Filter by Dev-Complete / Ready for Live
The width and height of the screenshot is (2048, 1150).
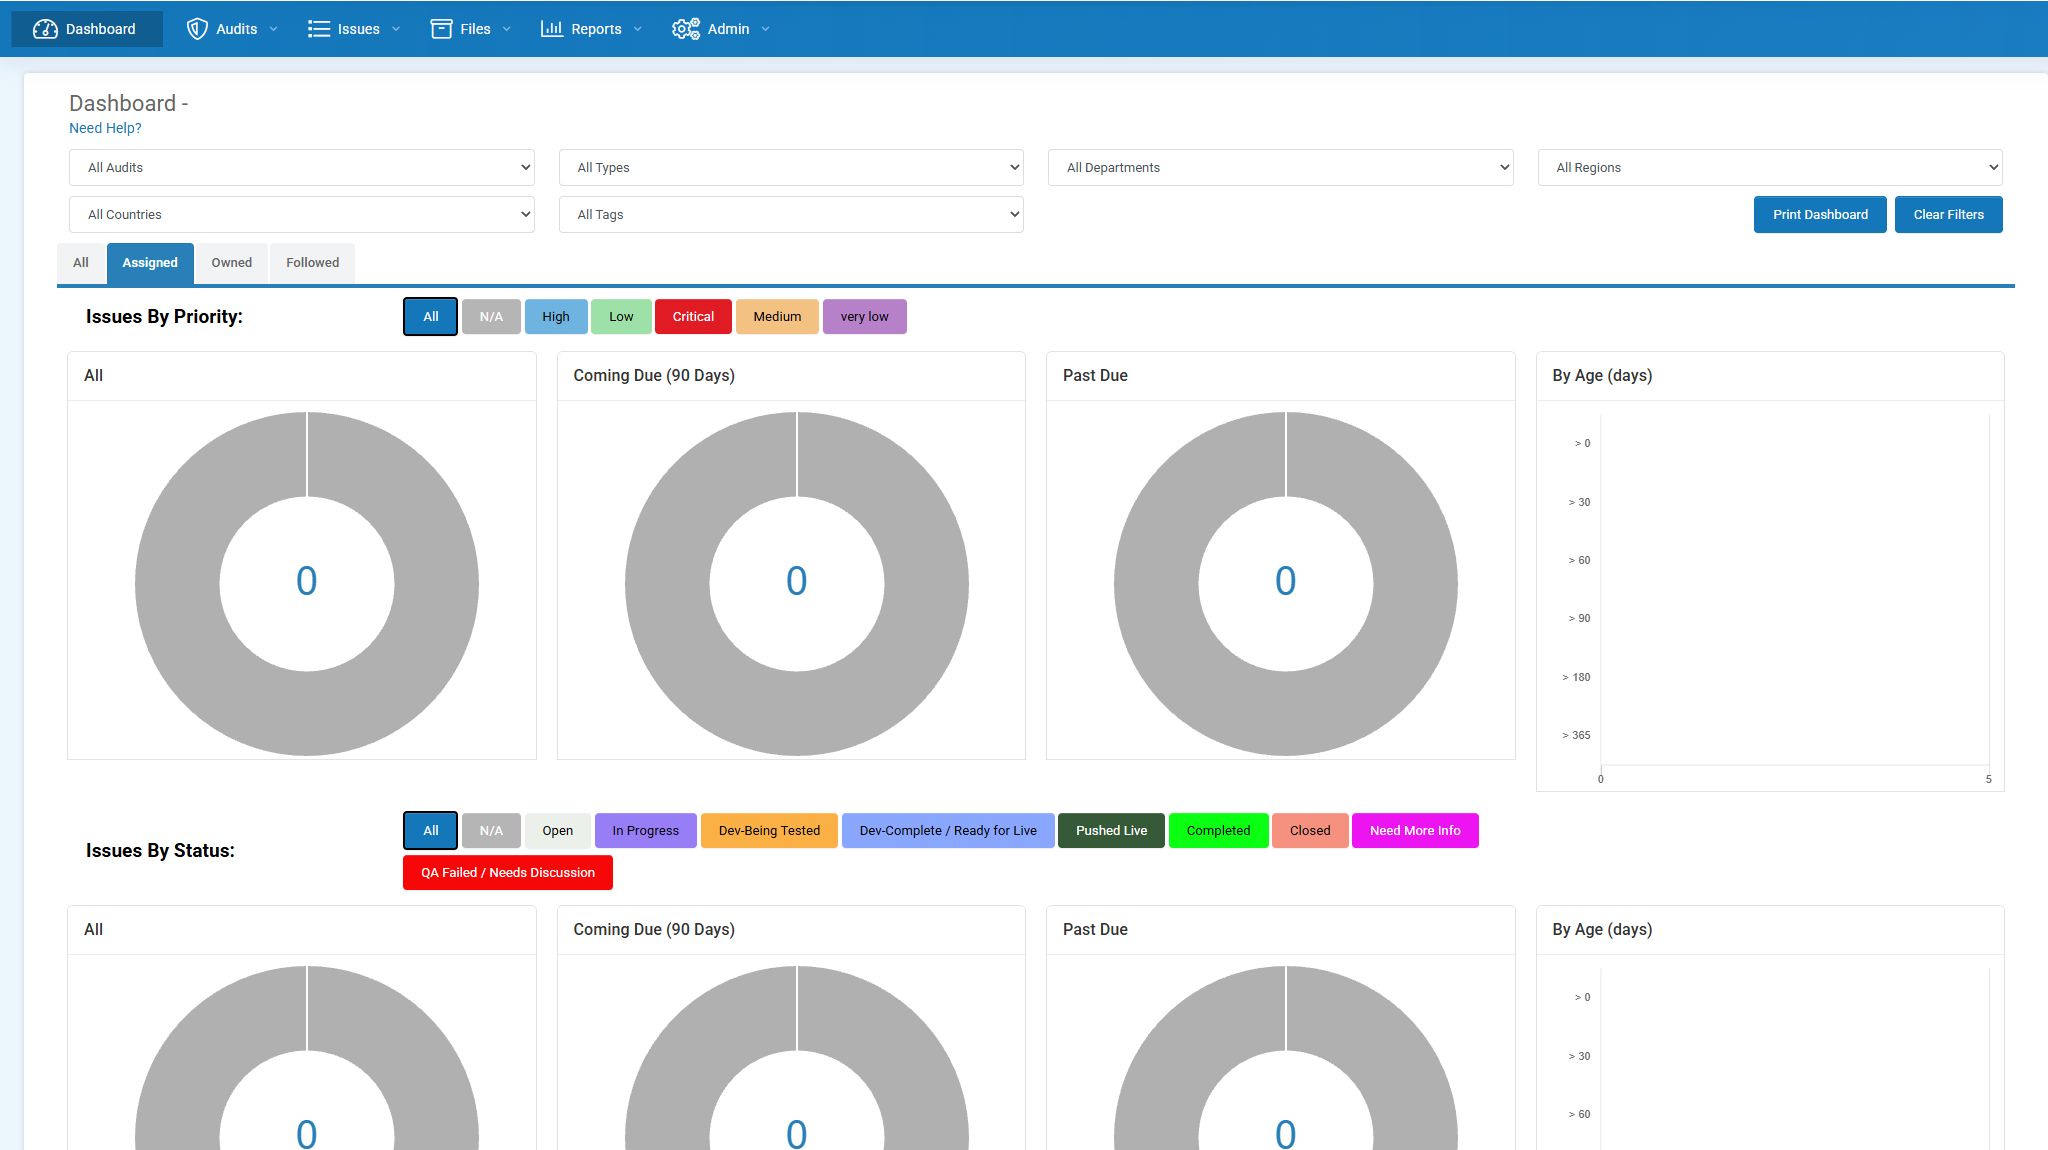(948, 831)
